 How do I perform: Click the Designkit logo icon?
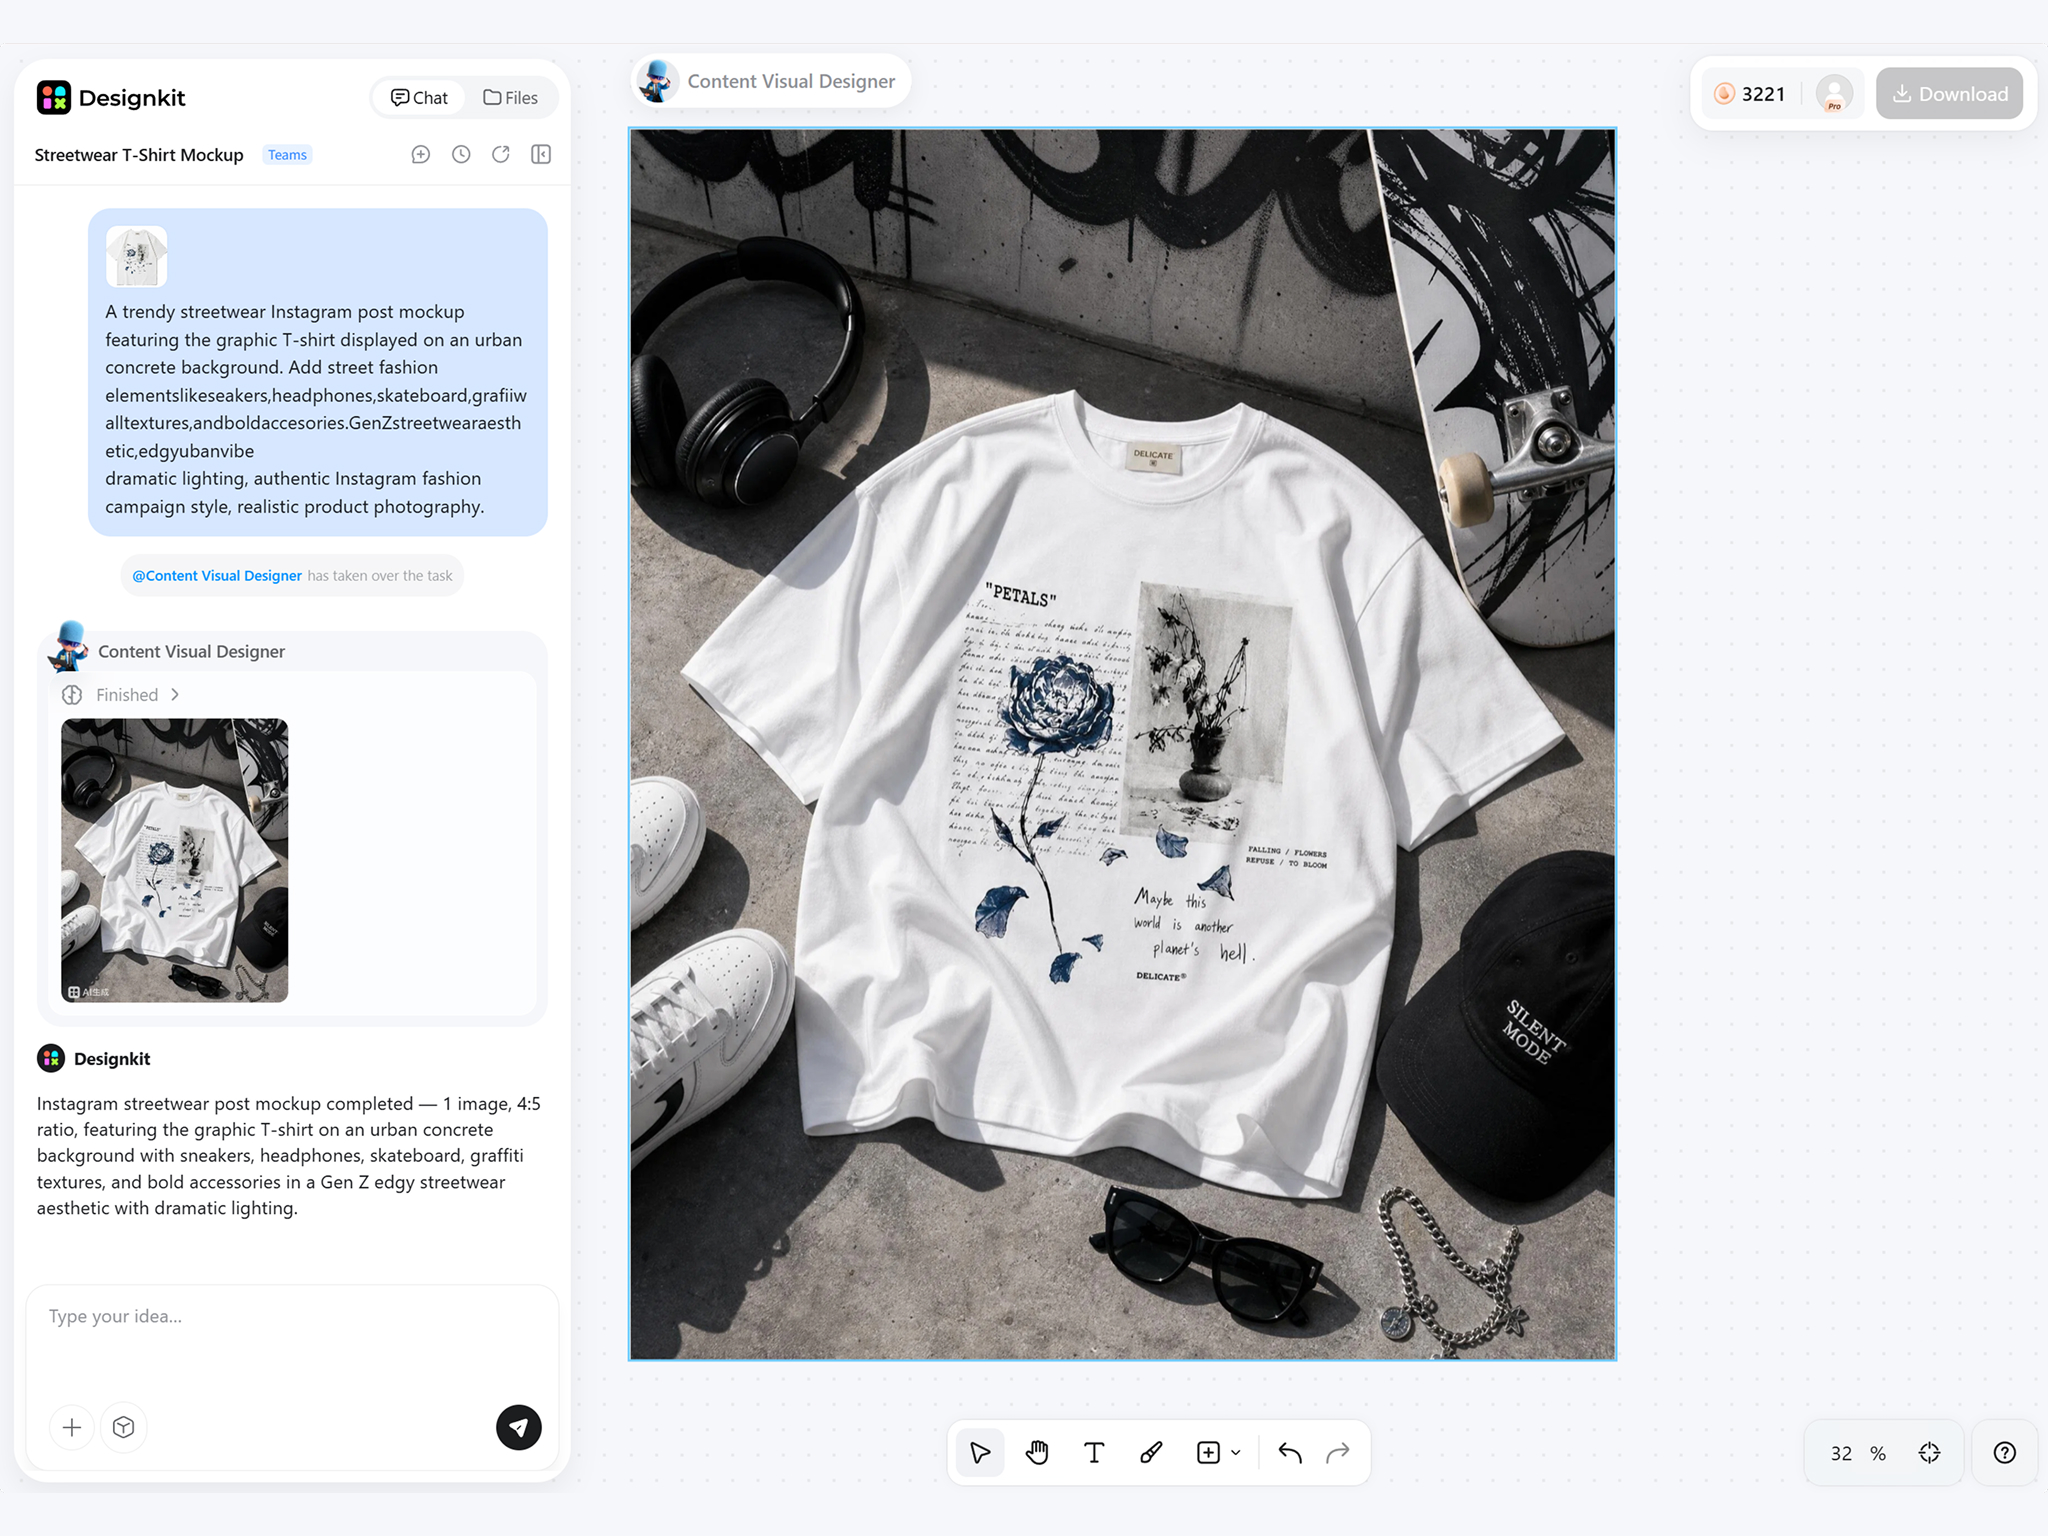[x=54, y=97]
